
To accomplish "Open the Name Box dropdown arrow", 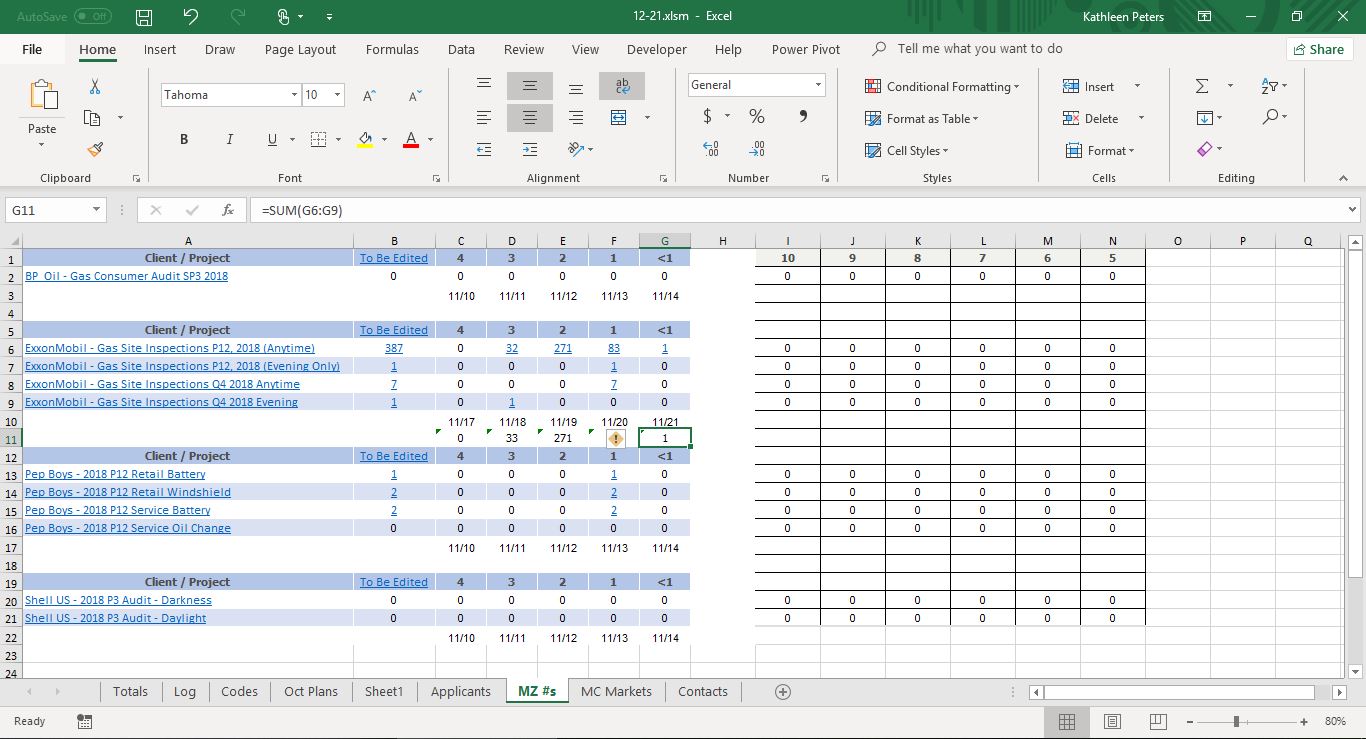I will coord(97,210).
